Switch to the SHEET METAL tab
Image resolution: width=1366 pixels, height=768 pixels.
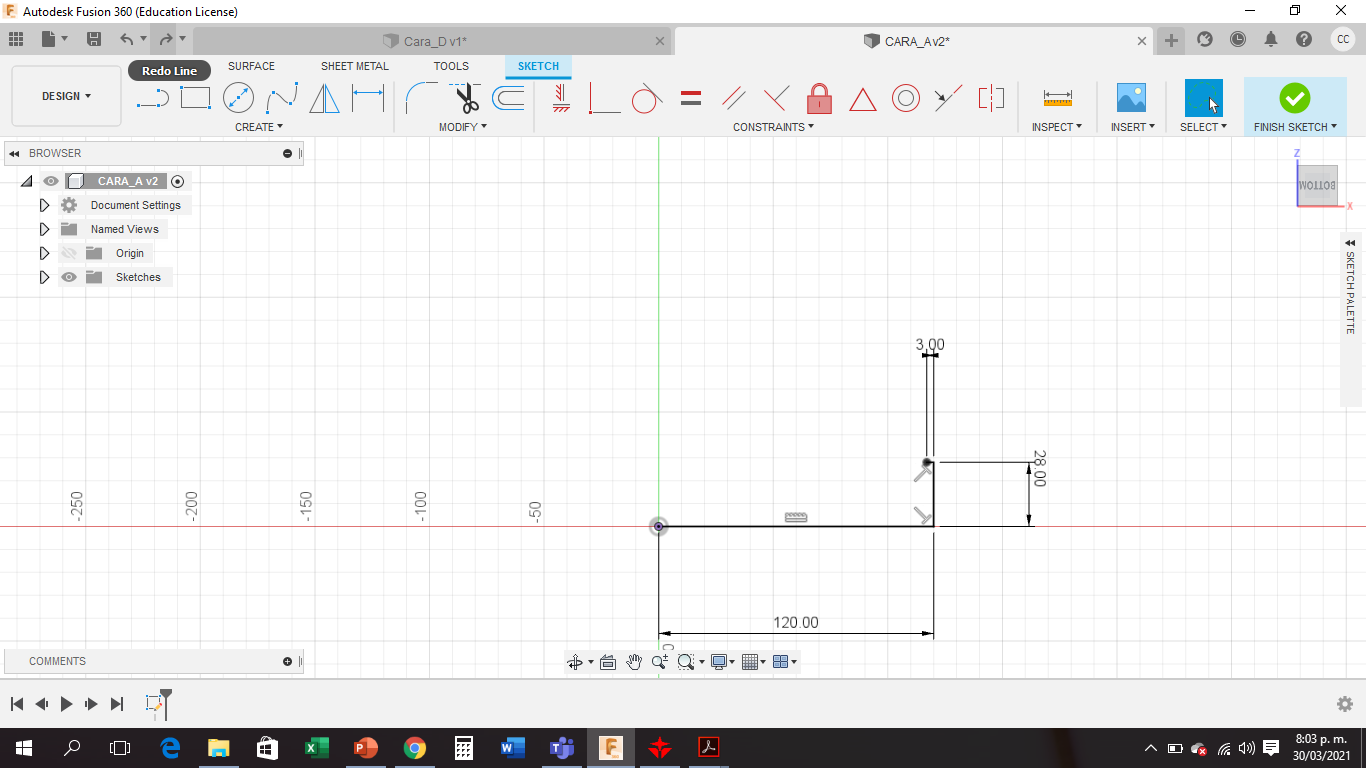point(355,66)
